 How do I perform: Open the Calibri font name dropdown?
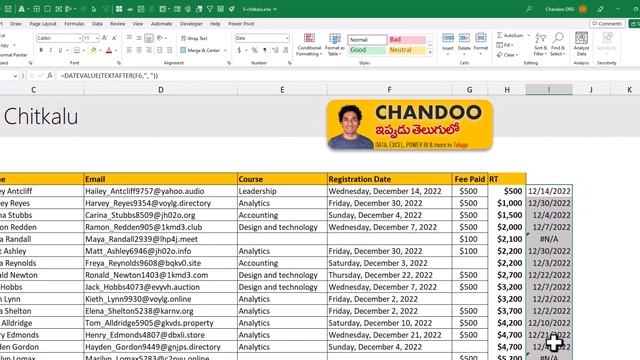tap(80, 38)
